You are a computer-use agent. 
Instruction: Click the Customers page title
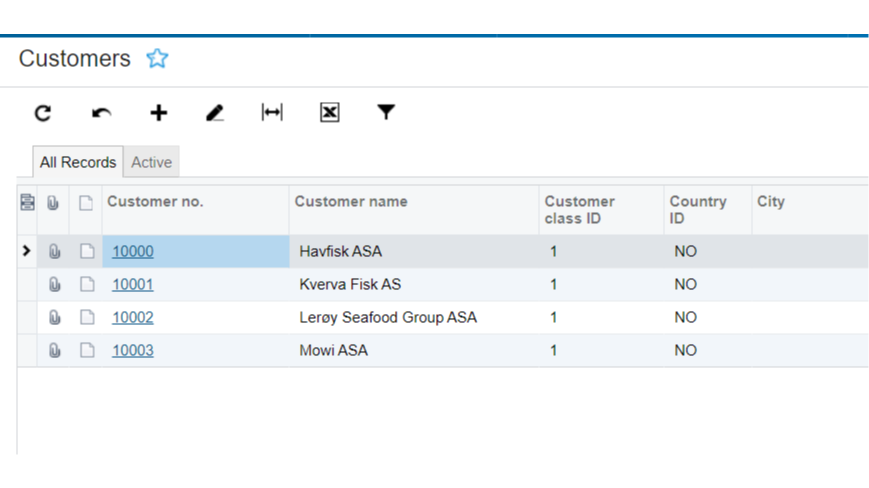click(75, 59)
